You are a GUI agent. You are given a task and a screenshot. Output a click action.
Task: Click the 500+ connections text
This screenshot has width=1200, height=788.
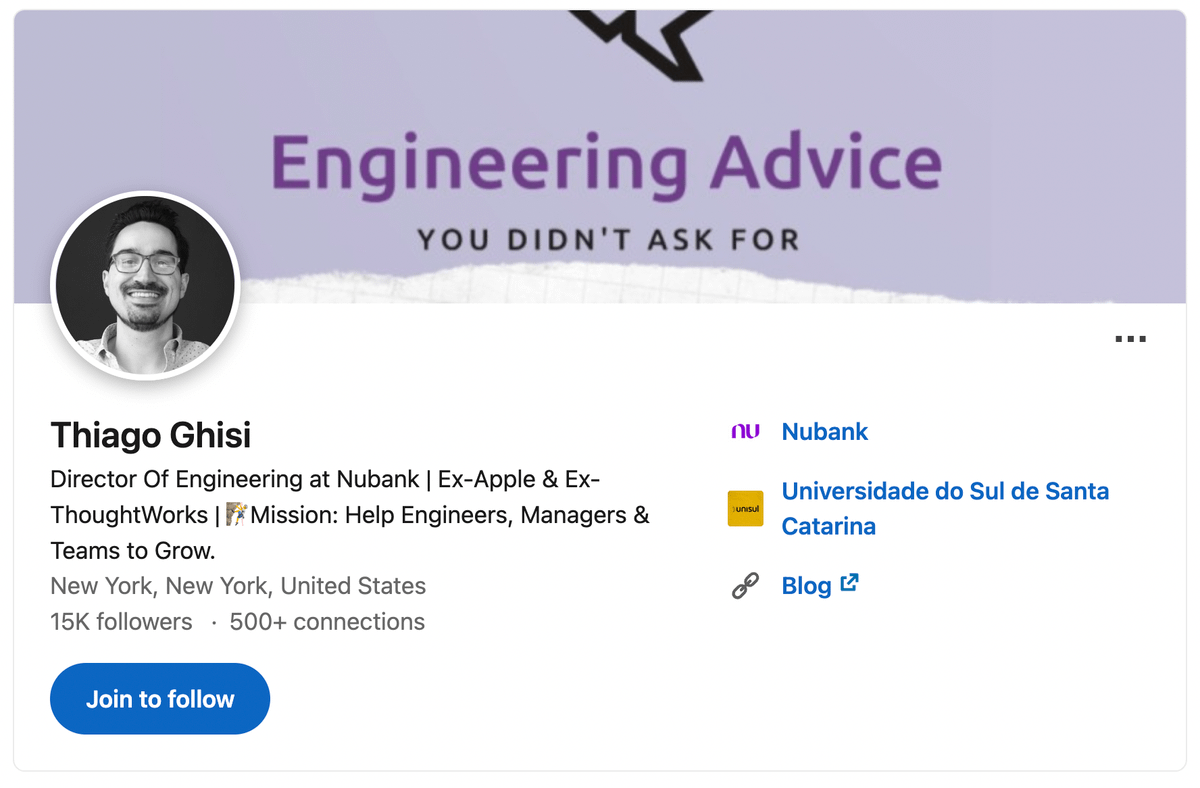point(327,622)
